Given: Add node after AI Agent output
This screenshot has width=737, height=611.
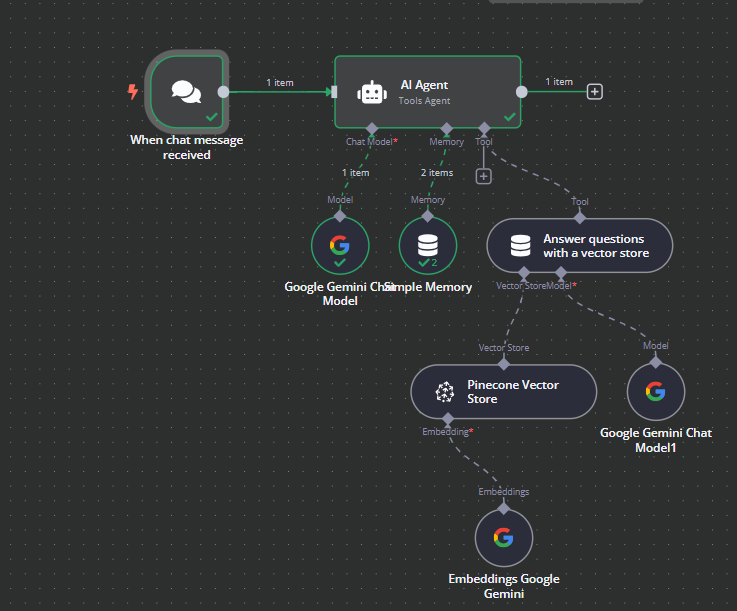Looking at the screenshot, I should 595,92.
